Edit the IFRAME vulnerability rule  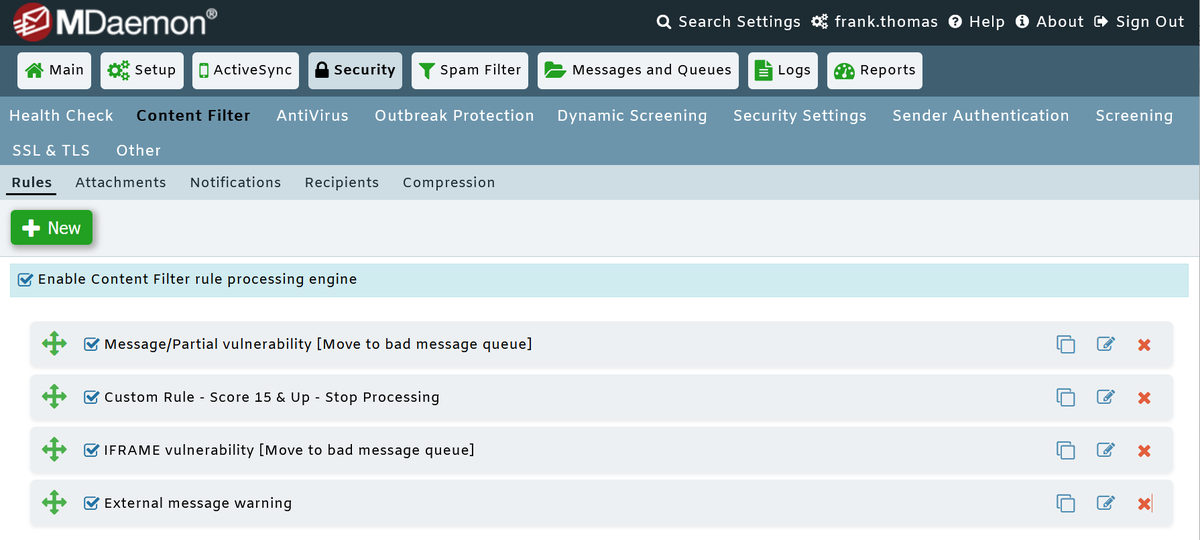click(x=1105, y=450)
